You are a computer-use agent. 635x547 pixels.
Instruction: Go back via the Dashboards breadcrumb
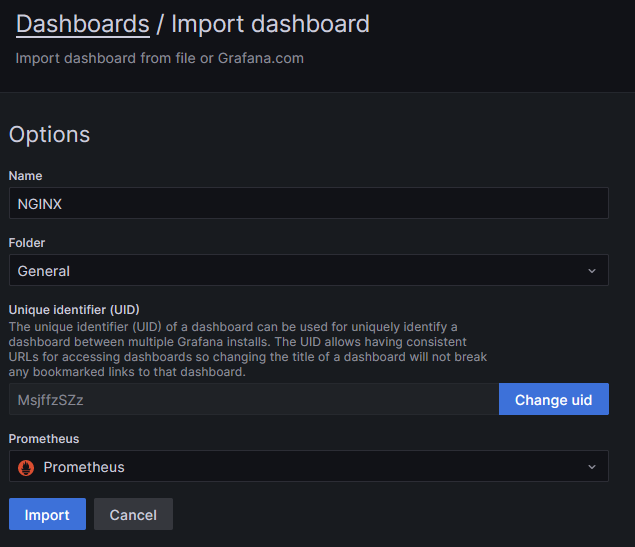pos(82,24)
